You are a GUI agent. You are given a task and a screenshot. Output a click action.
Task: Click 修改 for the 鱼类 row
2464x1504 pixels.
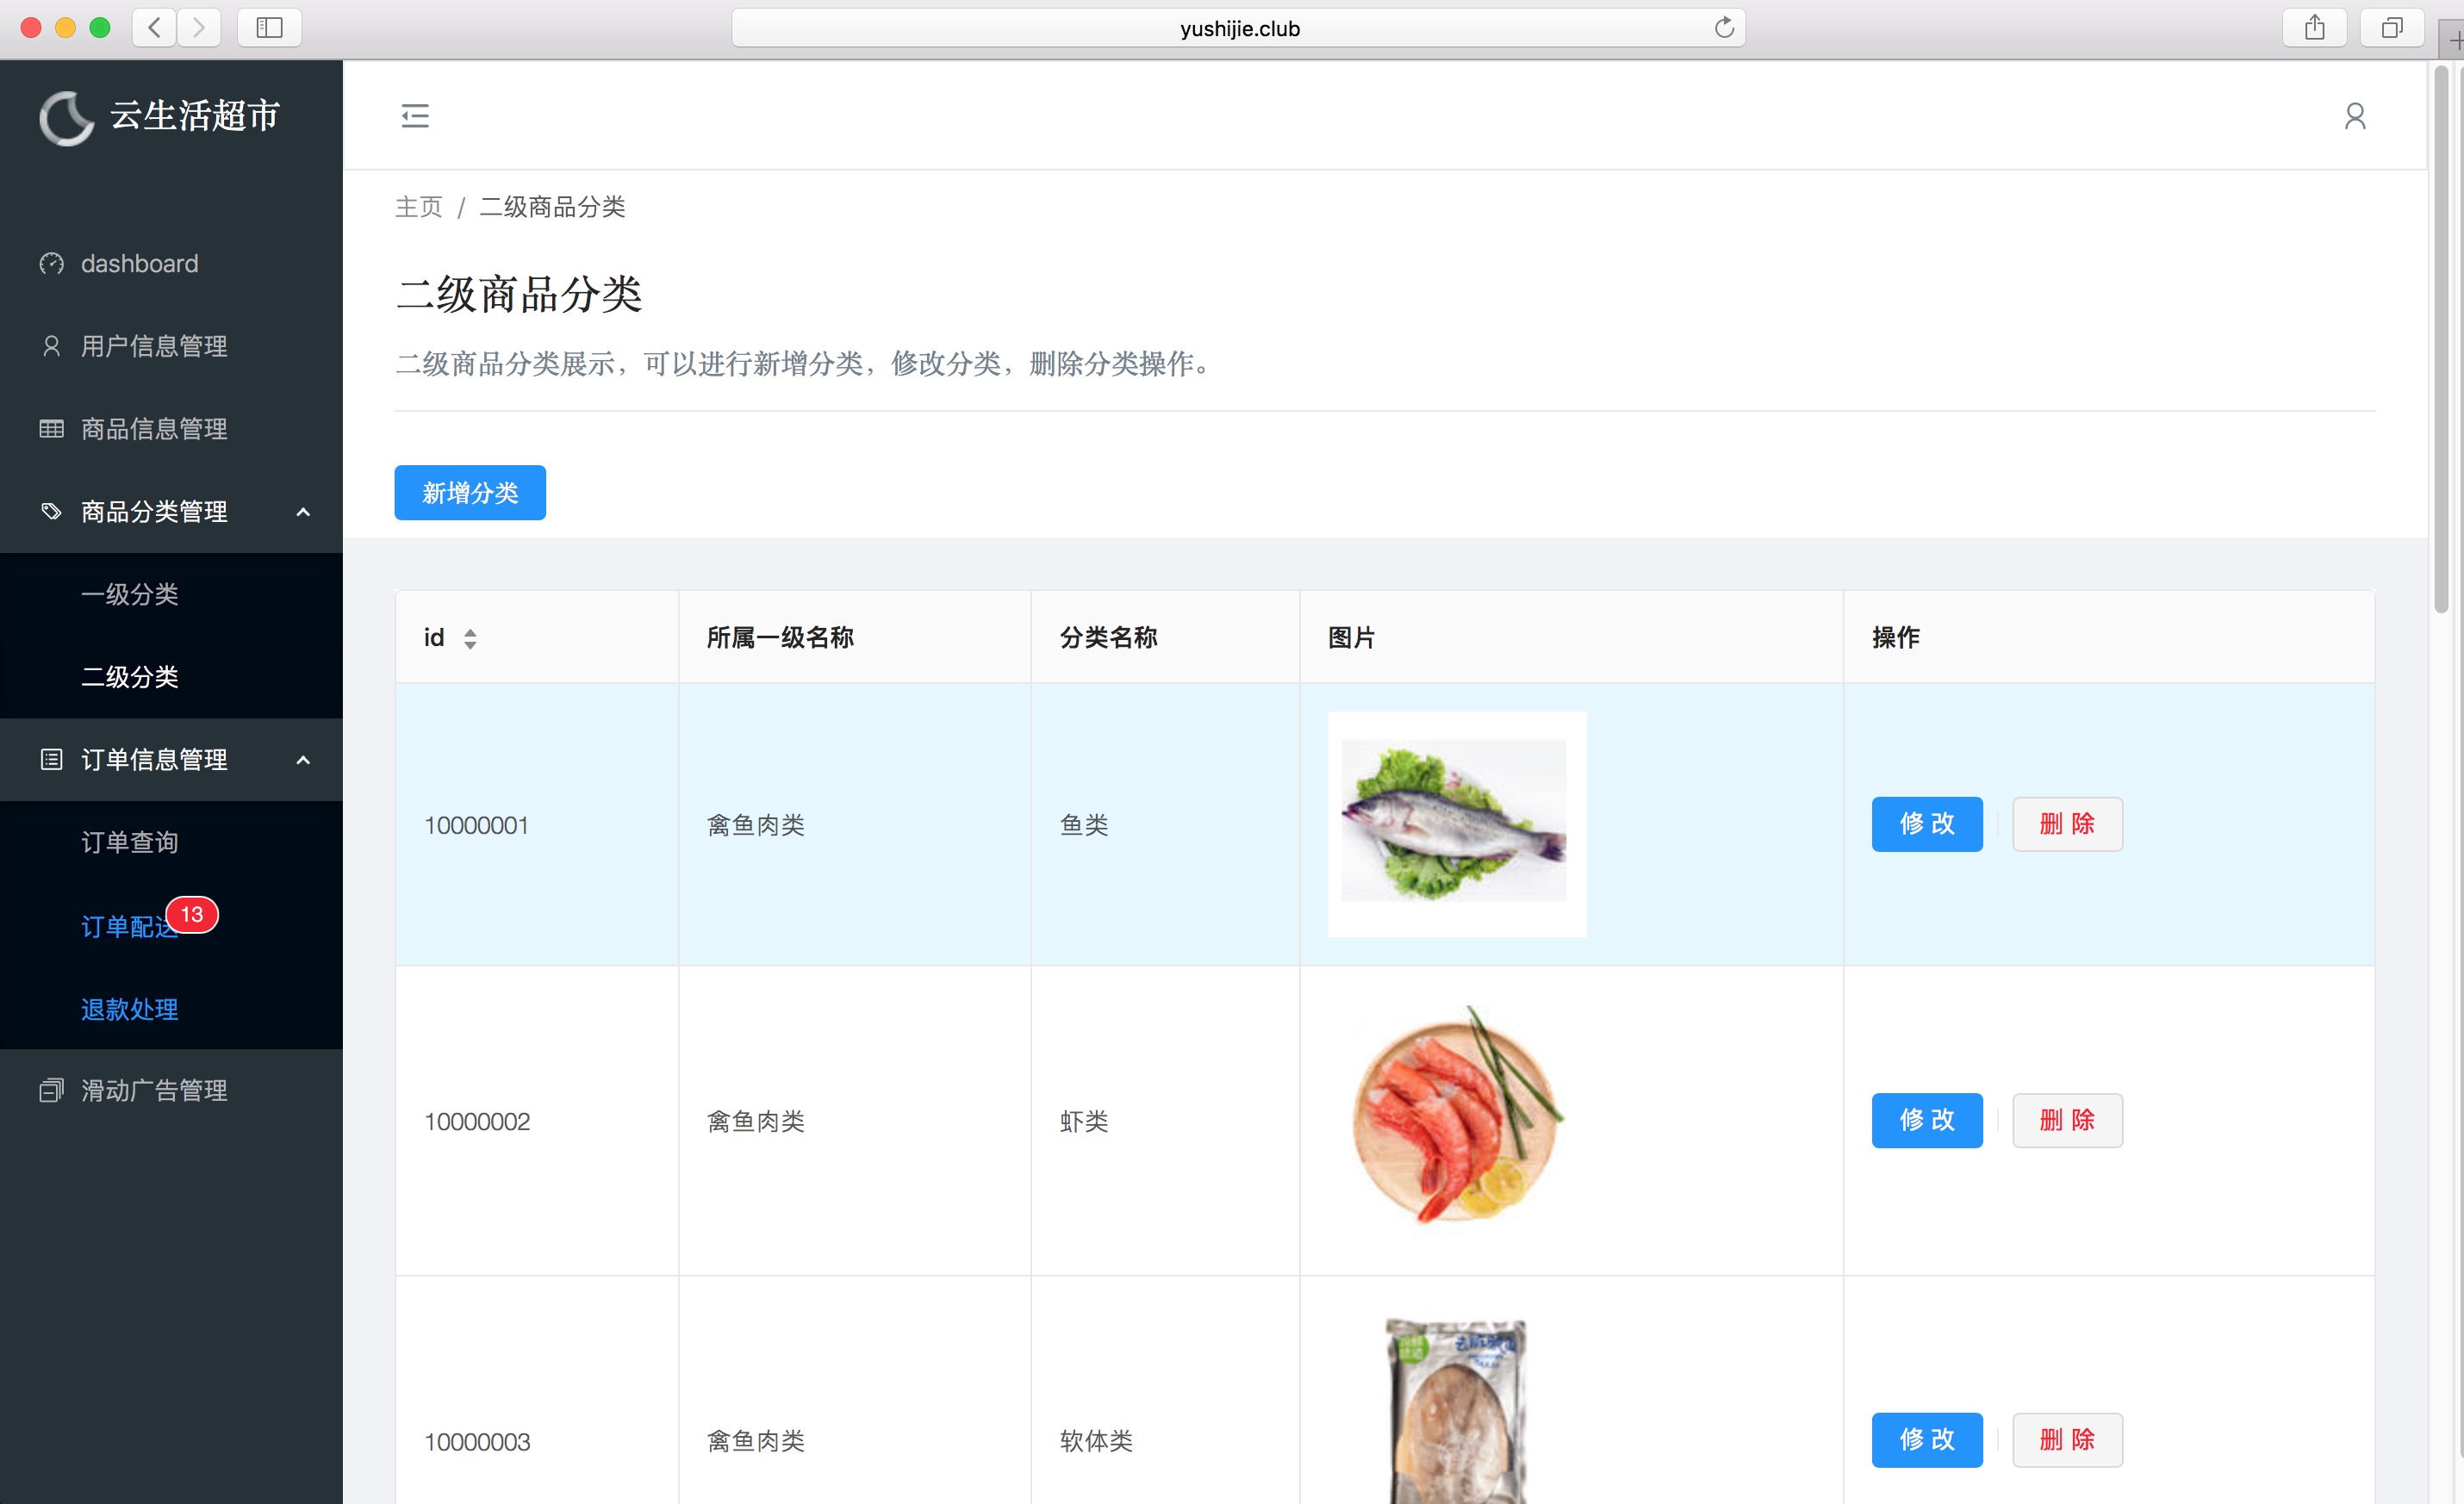(1926, 824)
